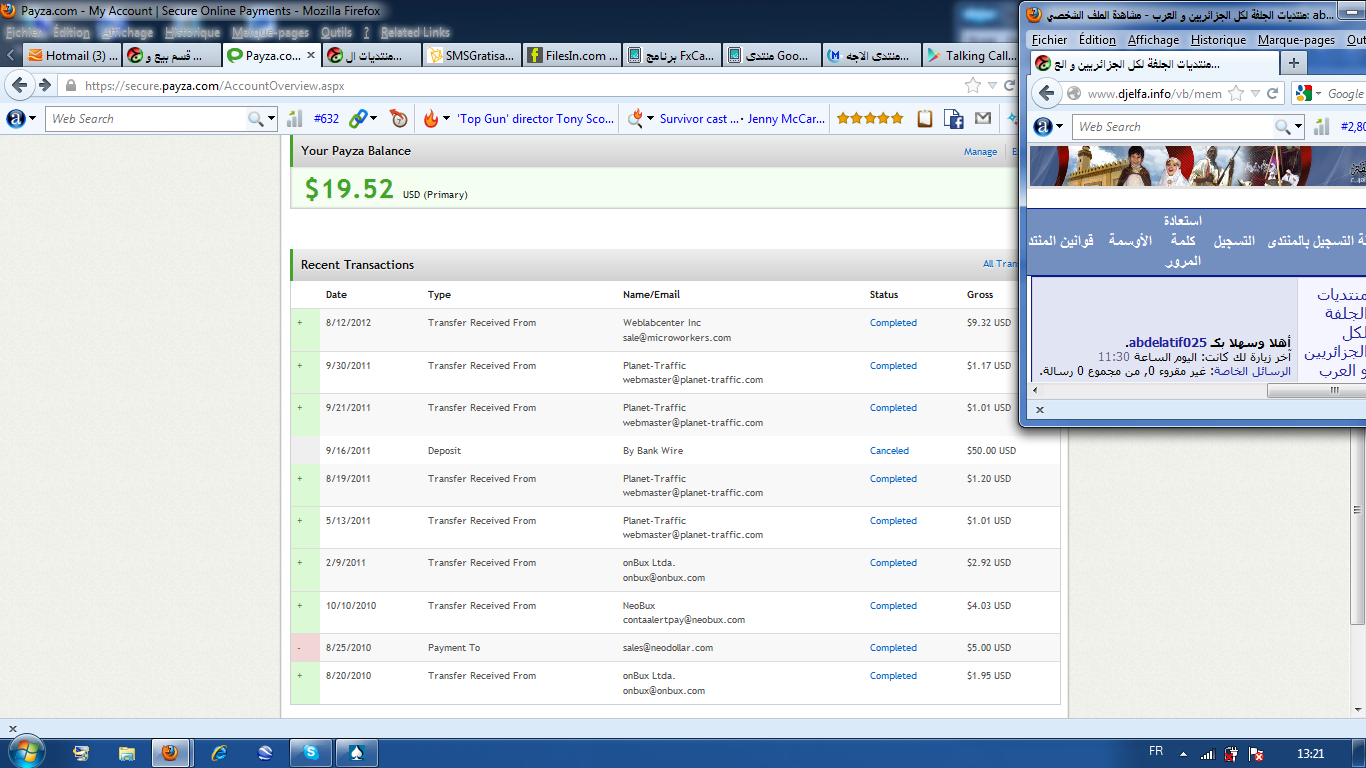This screenshot has width=1366, height=768.
Task: Bookmark Payza page with the star icon
Action: click(972, 86)
